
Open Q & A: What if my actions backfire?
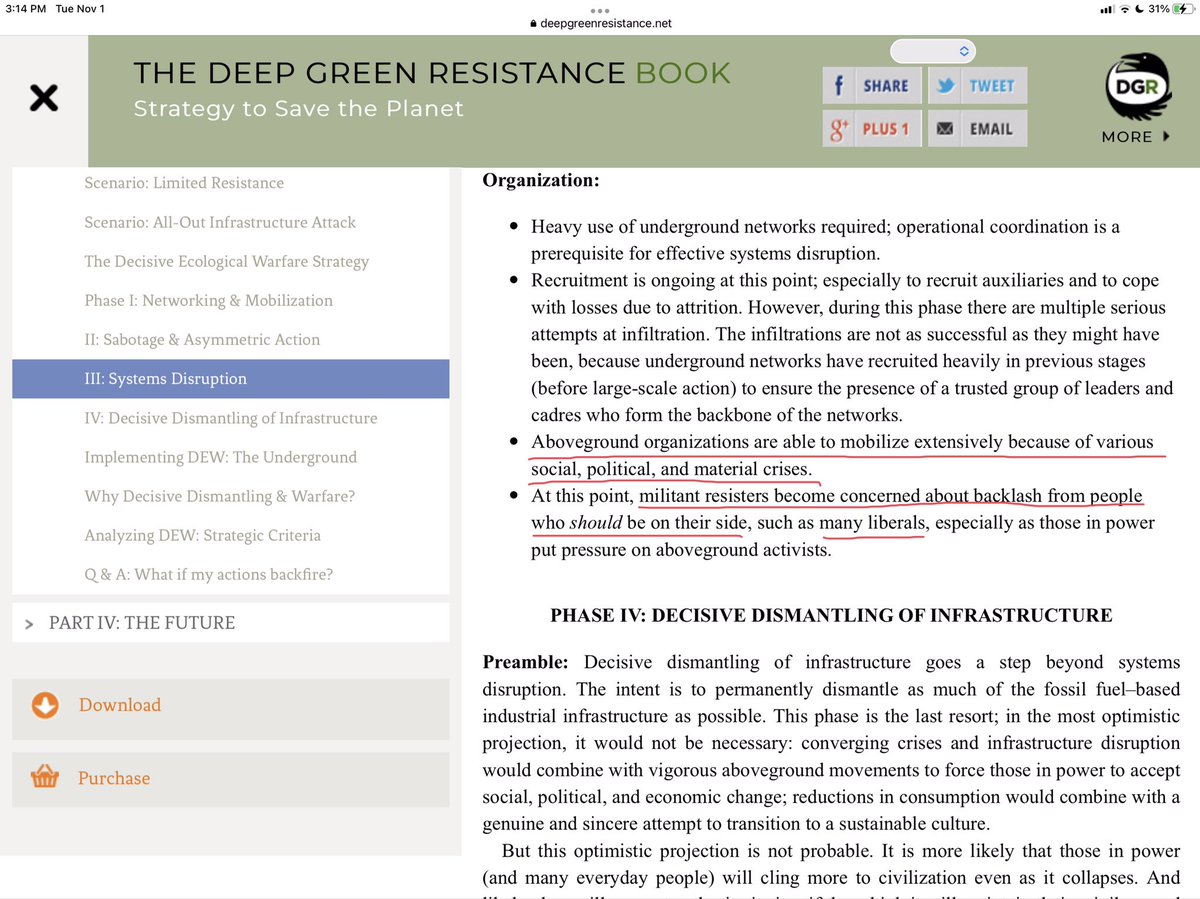(208, 574)
